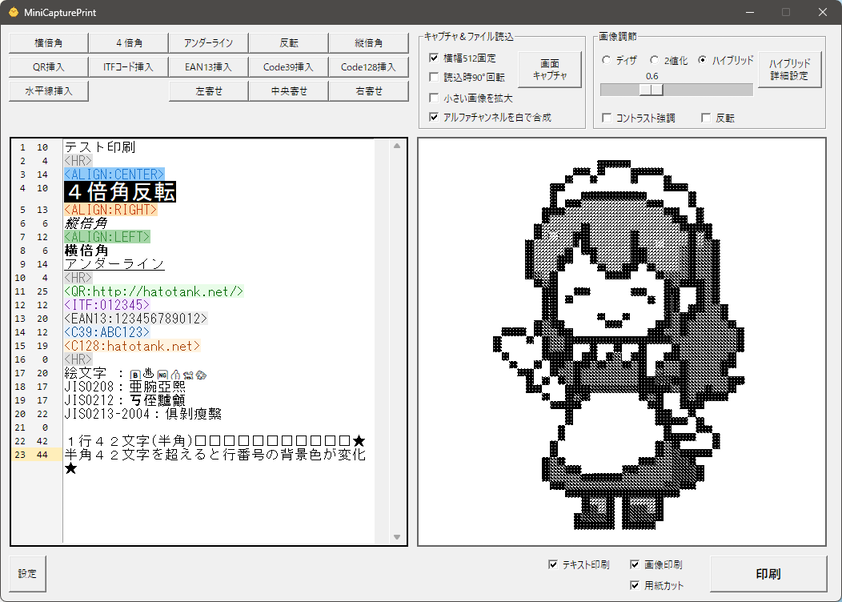This screenshot has width=842, height=602.
Task: Click the 半角42文字を超えると line
Action: [215, 461]
